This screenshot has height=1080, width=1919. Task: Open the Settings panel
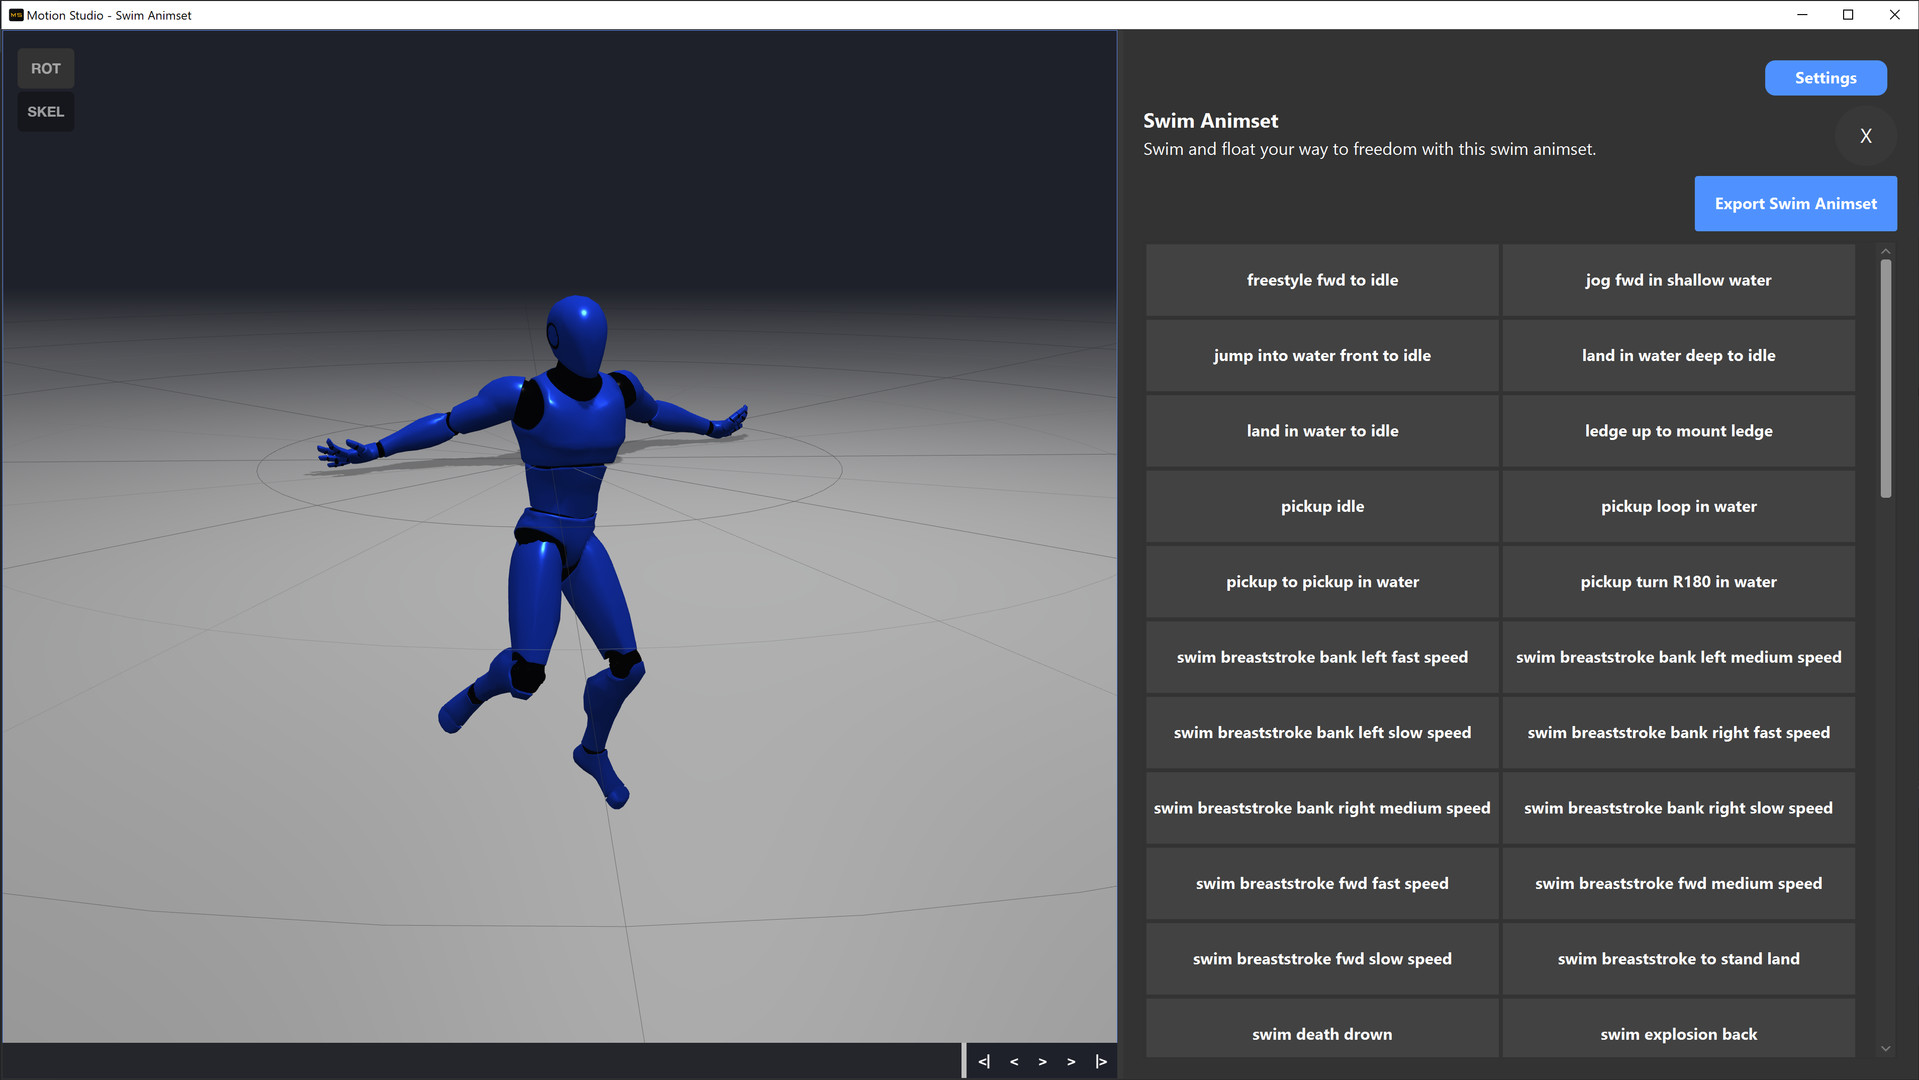pyautogui.click(x=1825, y=77)
